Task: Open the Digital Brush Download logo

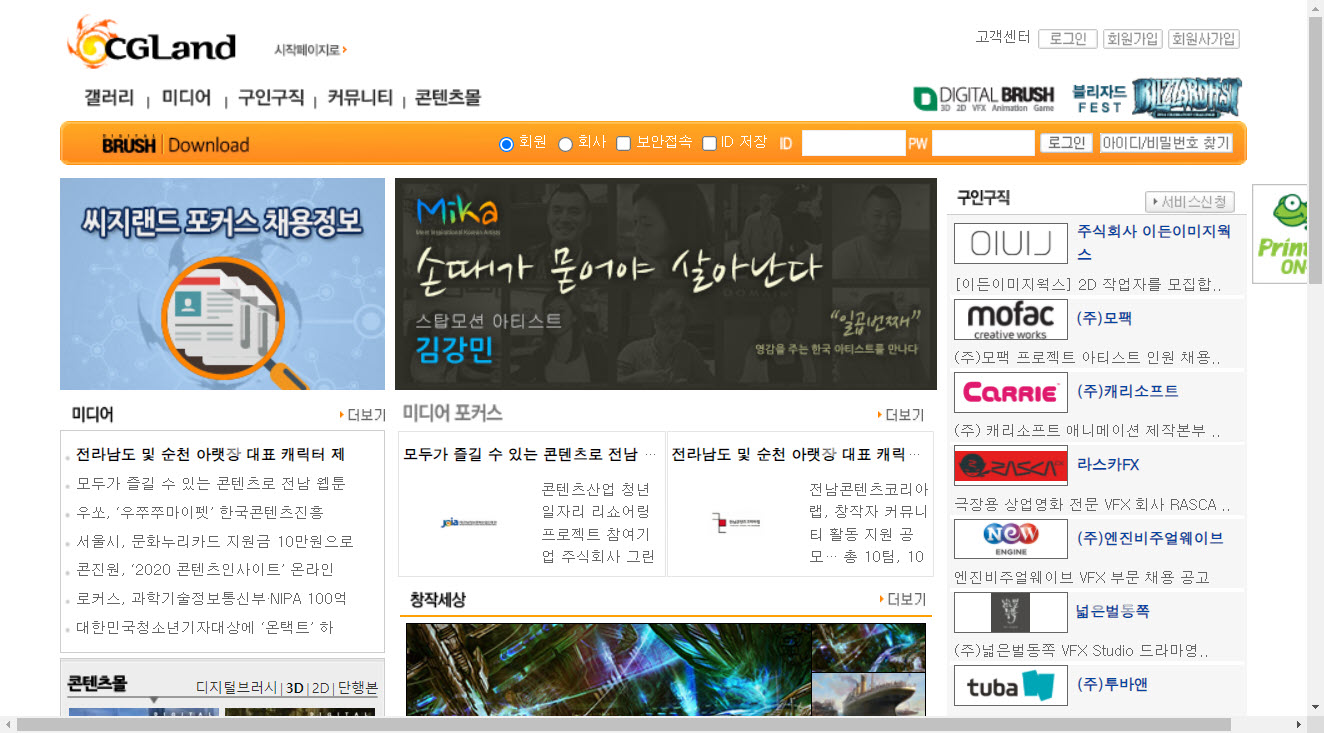Action: click(x=175, y=145)
